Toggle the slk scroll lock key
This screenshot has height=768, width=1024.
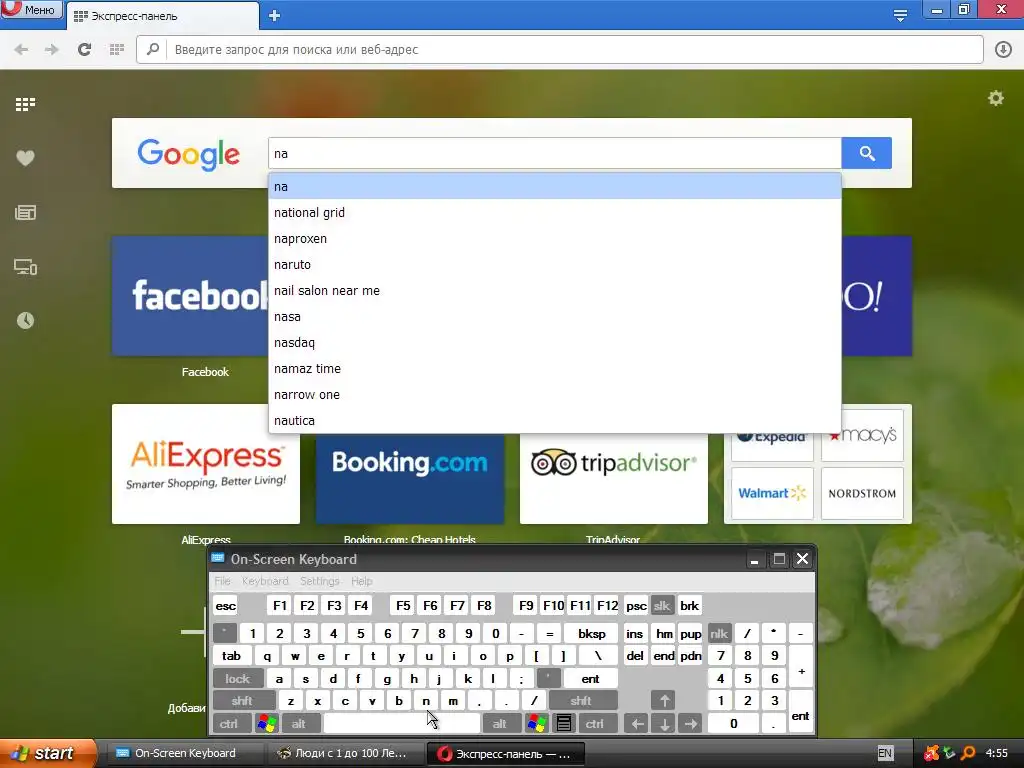coord(662,606)
